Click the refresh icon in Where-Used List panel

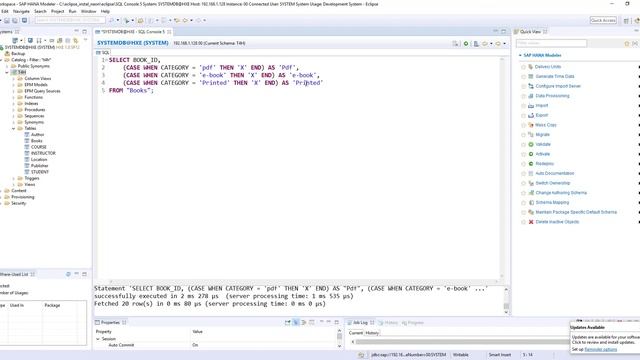(68, 274)
